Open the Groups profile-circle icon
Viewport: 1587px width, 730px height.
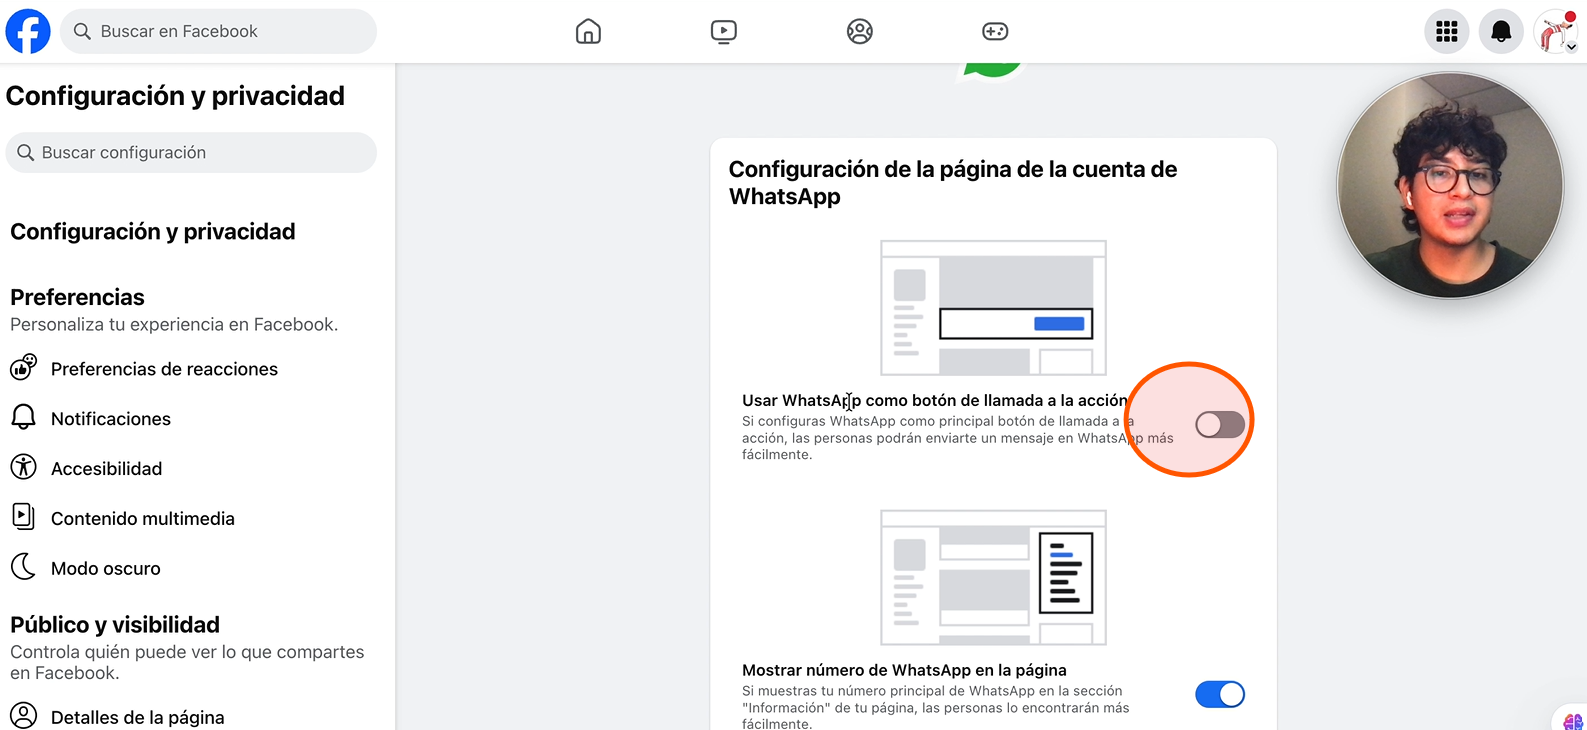point(860,32)
